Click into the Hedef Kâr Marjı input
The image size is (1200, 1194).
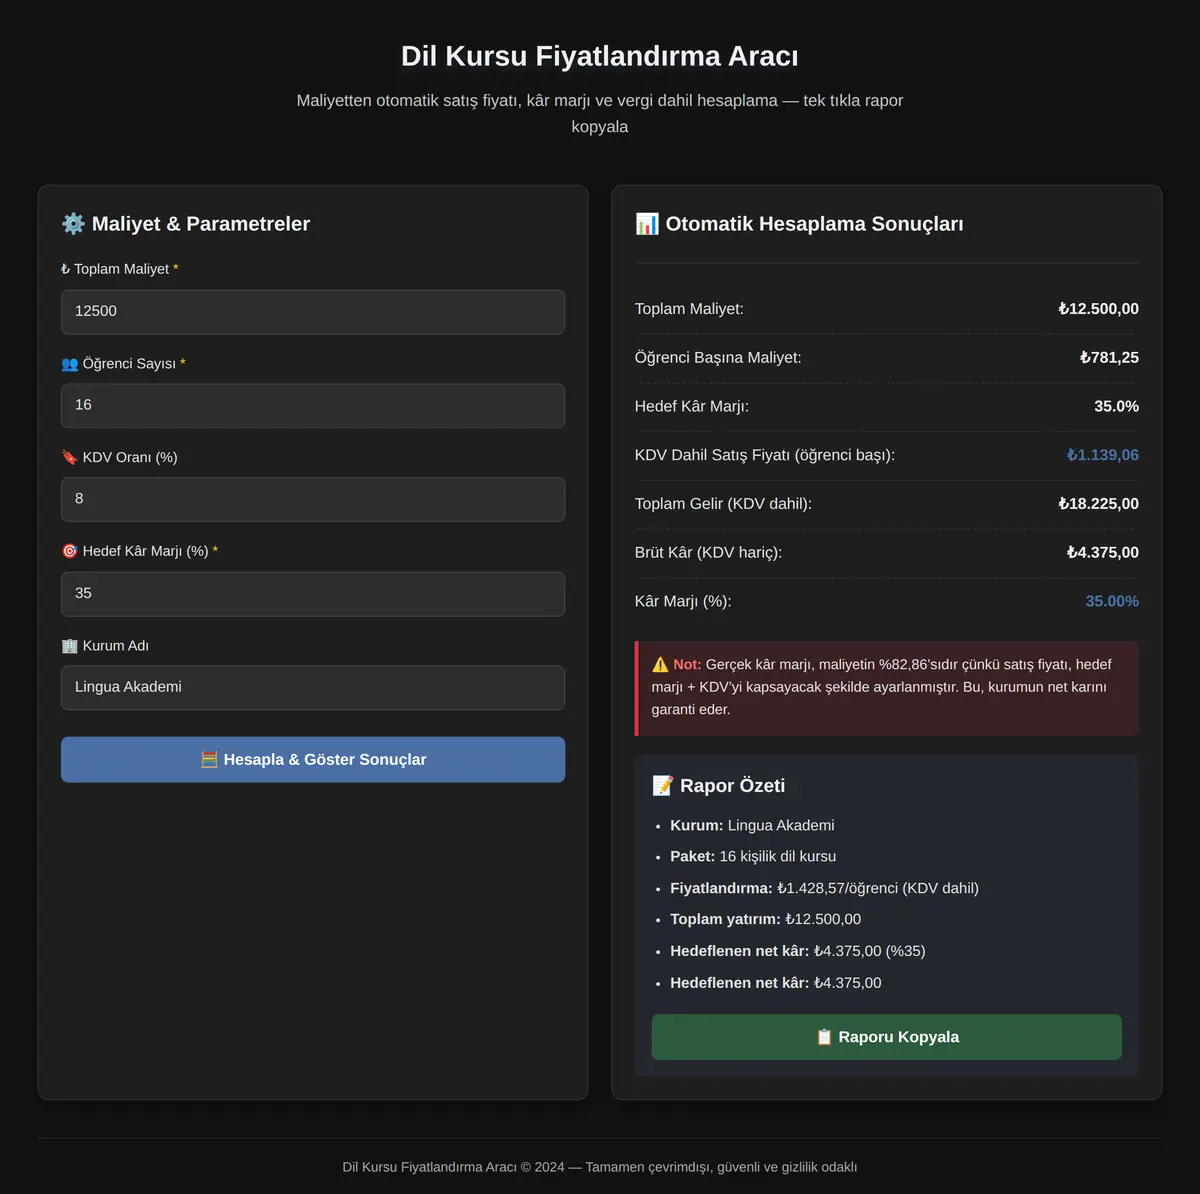point(313,594)
